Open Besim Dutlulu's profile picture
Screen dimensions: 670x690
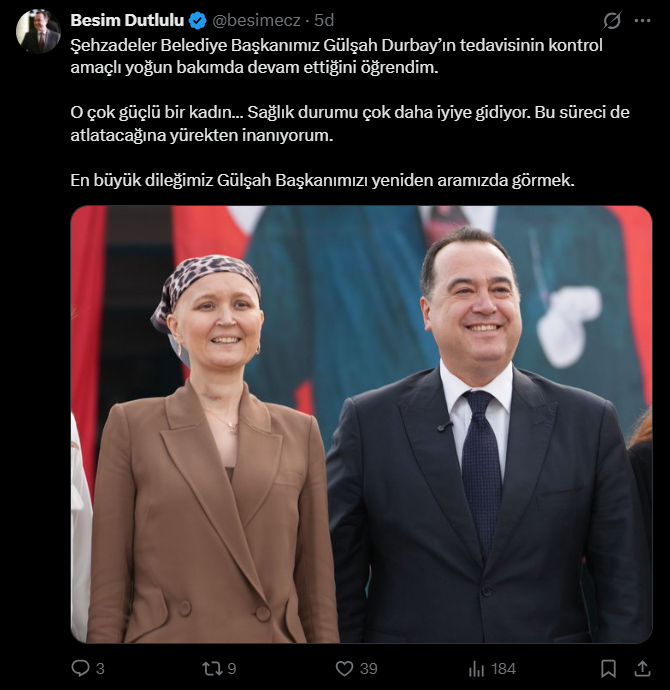coord(38,31)
